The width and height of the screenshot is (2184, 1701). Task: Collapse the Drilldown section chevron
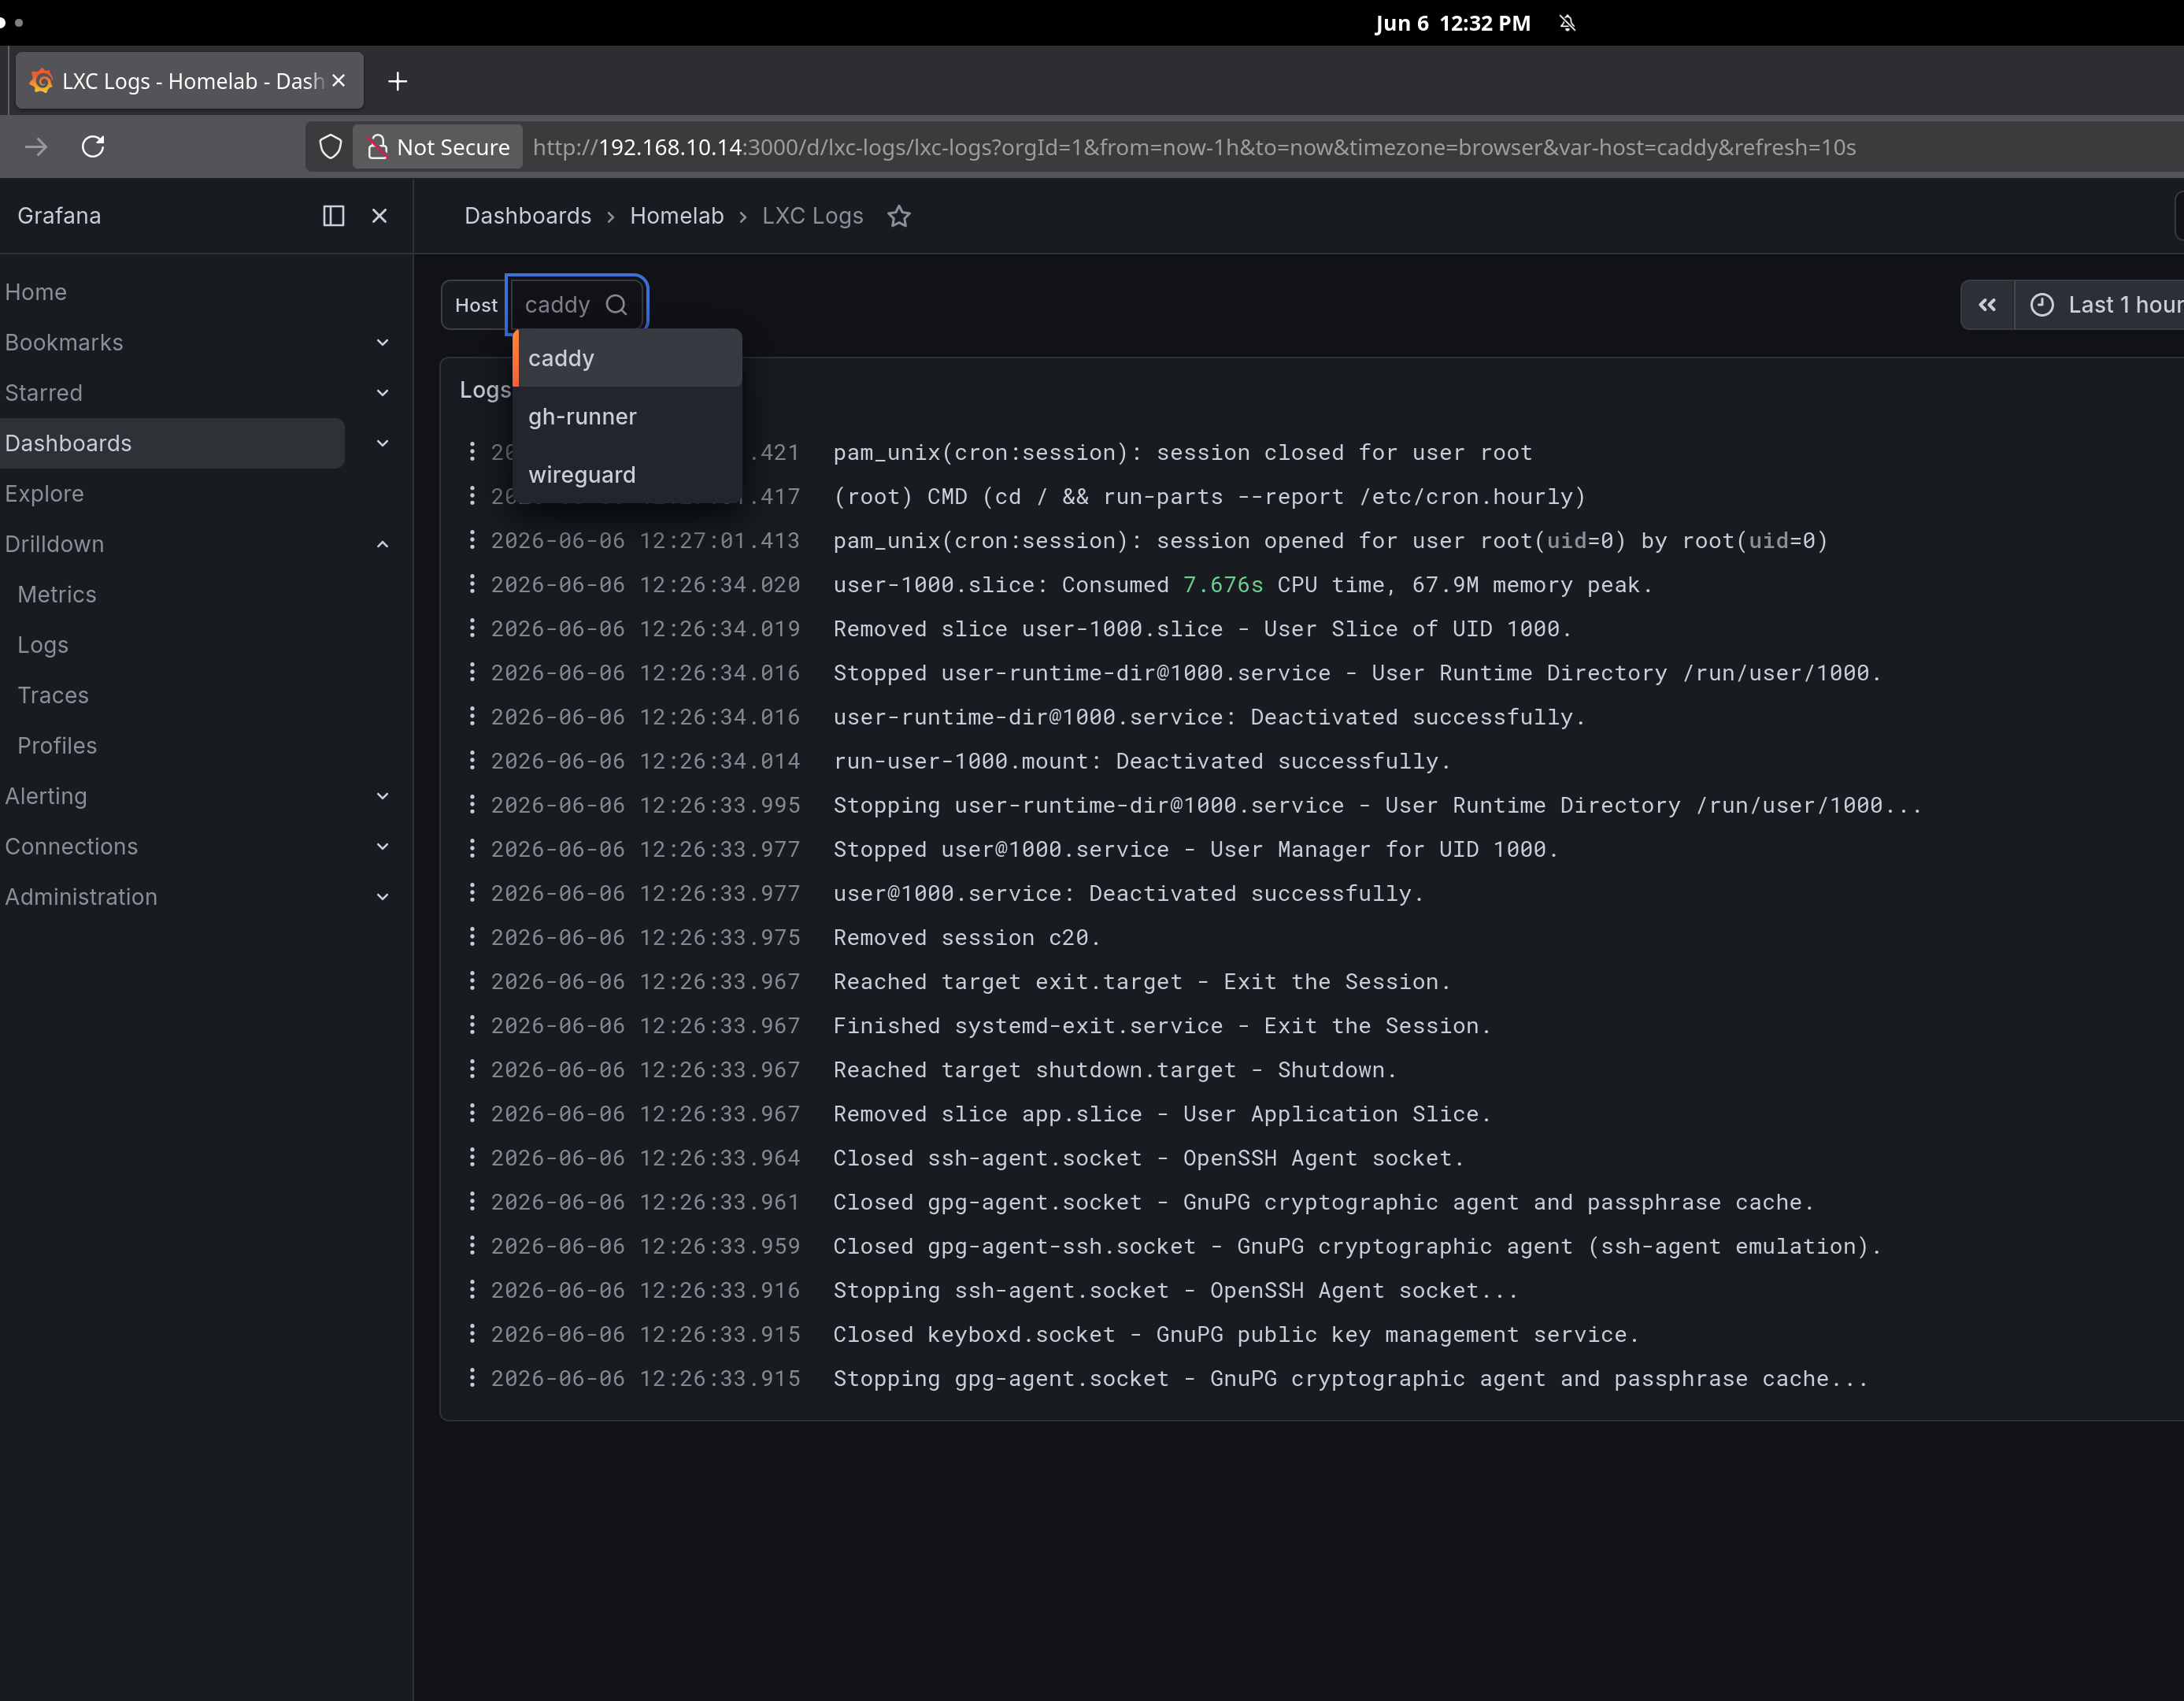pyautogui.click(x=382, y=544)
